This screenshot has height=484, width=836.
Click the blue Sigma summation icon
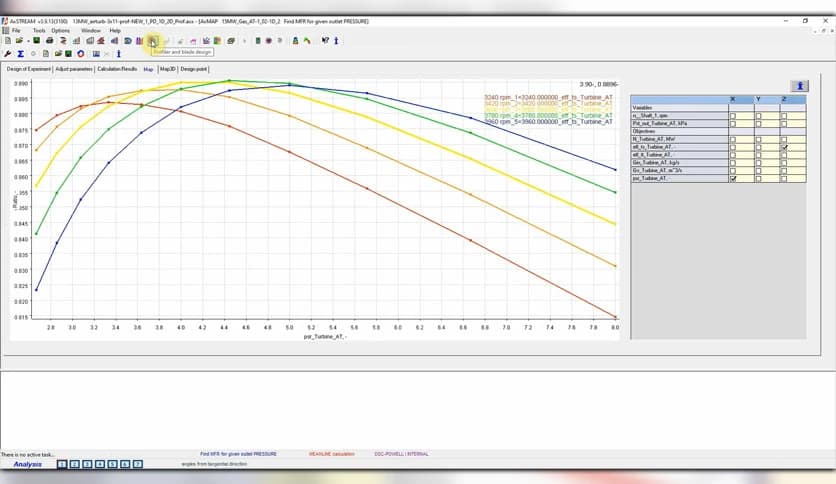click(x=20, y=54)
